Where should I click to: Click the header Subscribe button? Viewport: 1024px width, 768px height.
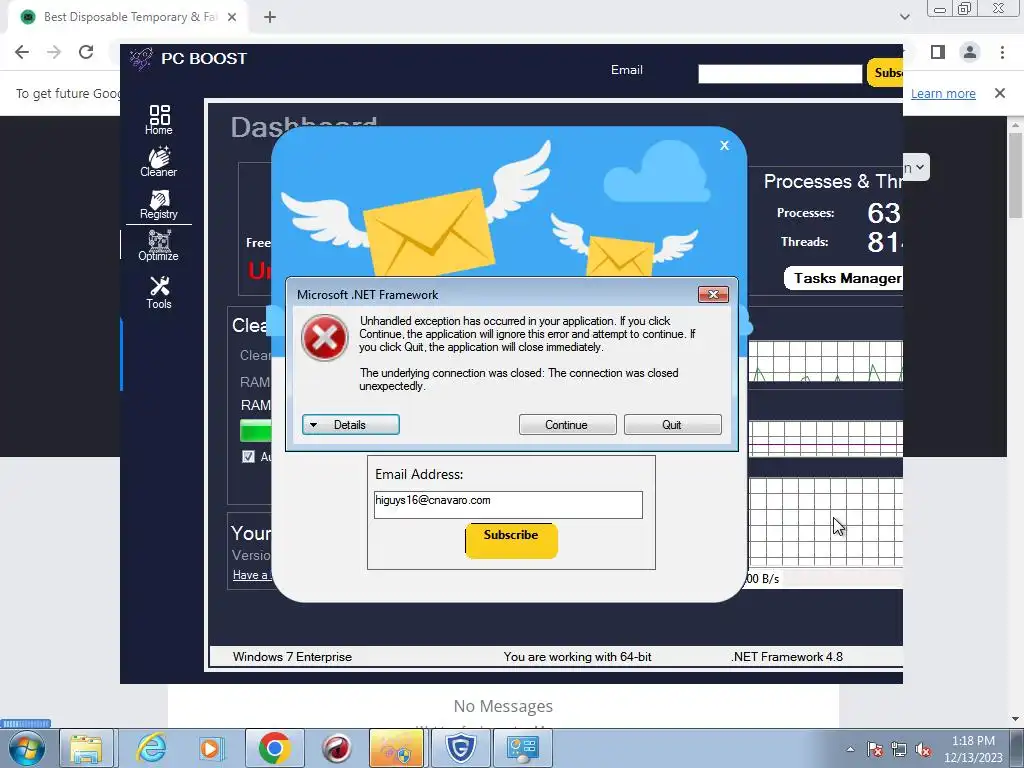(x=885, y=72)
